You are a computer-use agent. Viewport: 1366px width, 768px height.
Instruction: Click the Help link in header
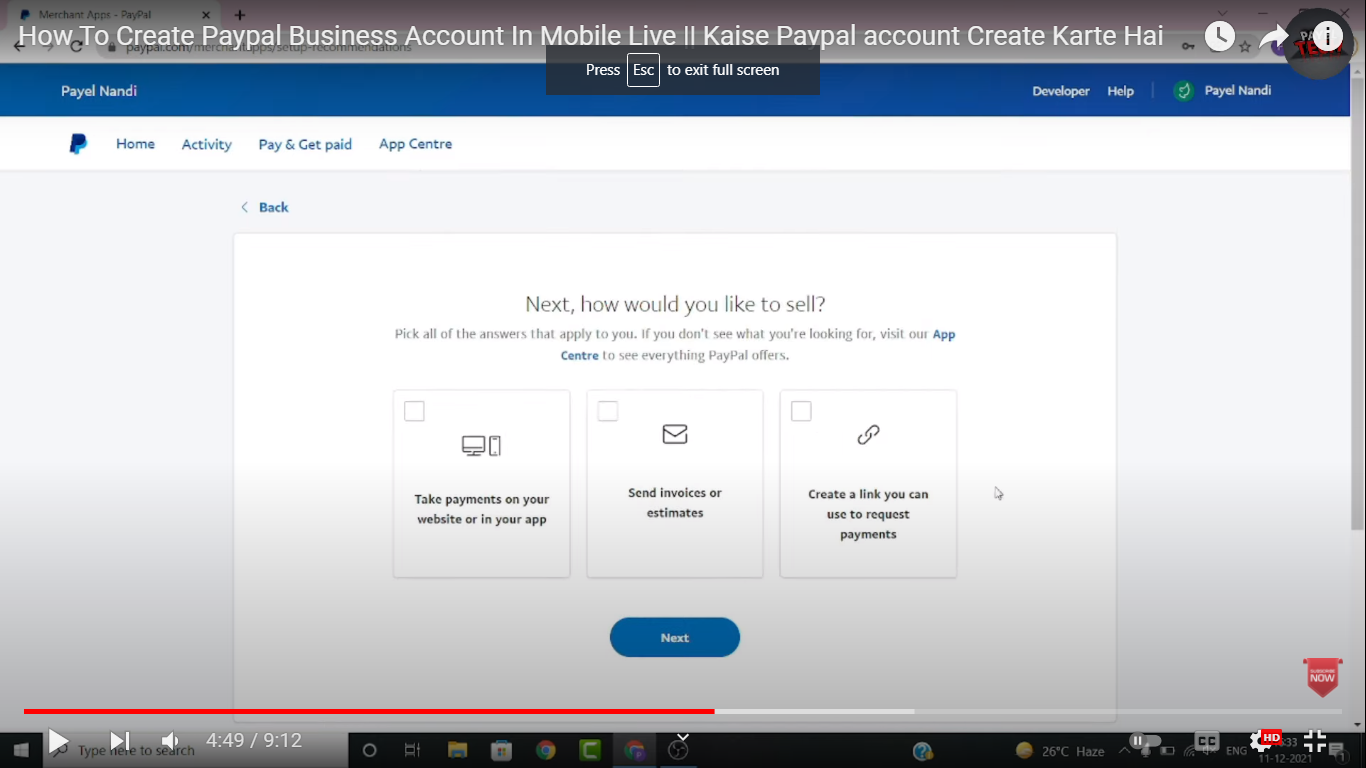point(1120,91)
